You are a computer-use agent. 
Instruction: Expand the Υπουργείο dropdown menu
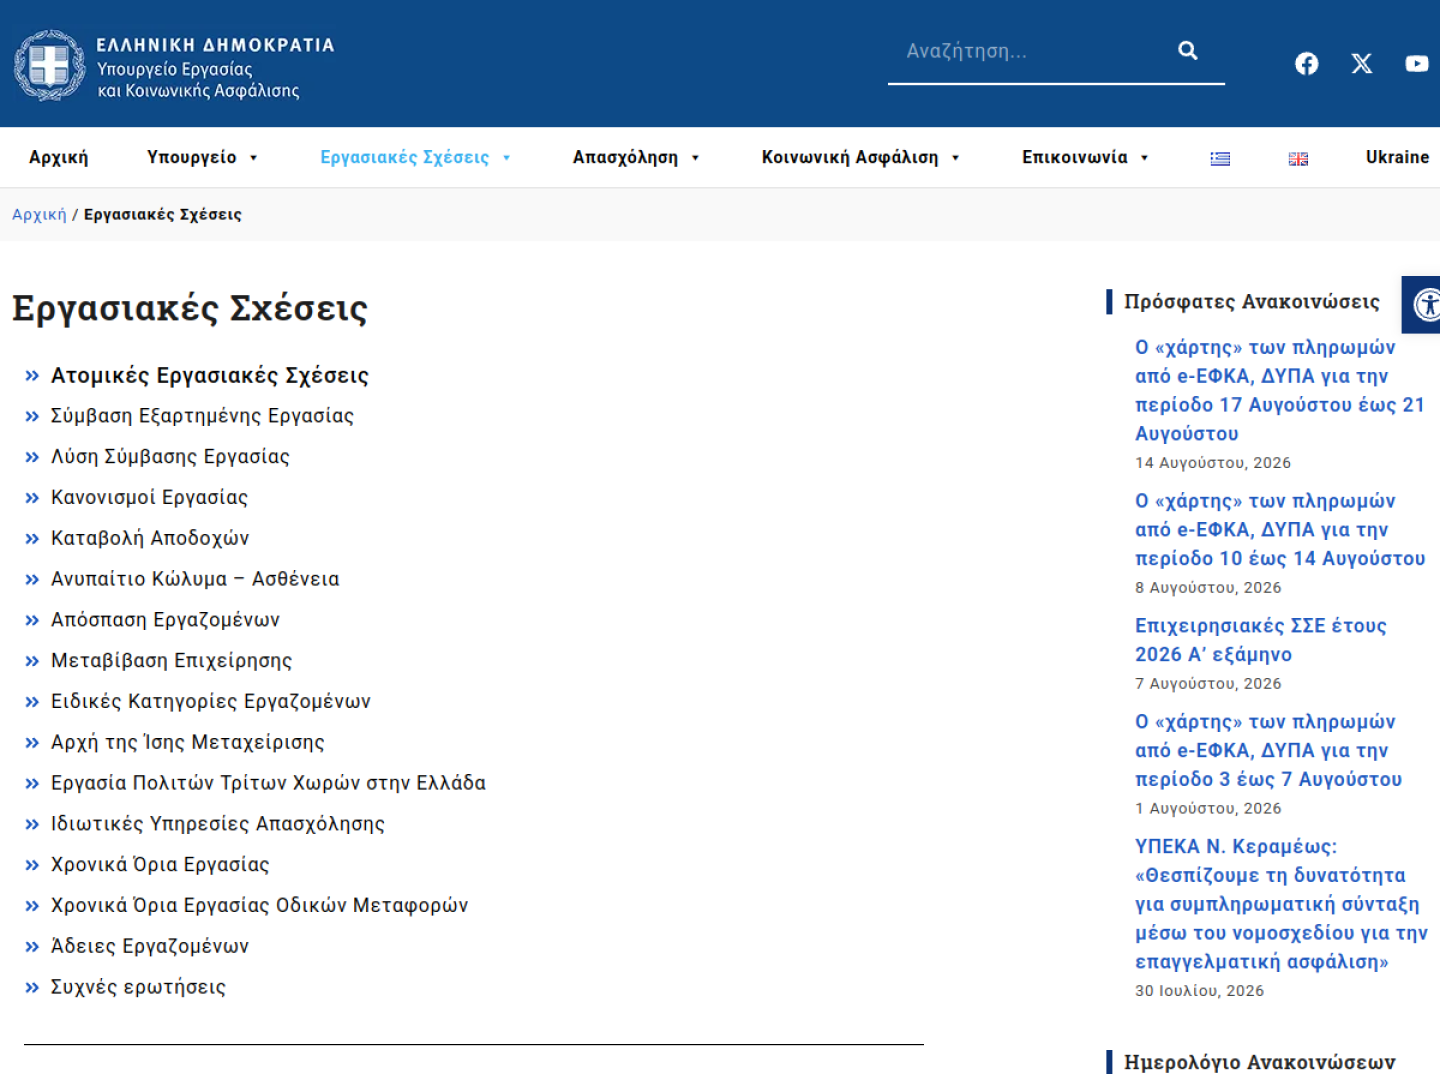point(202,157)
